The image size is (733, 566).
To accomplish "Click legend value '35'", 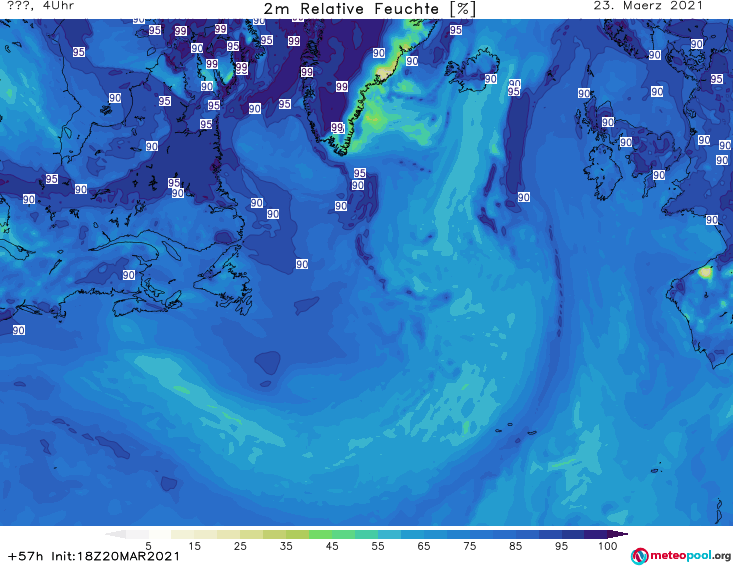I will tap(286, 546).
